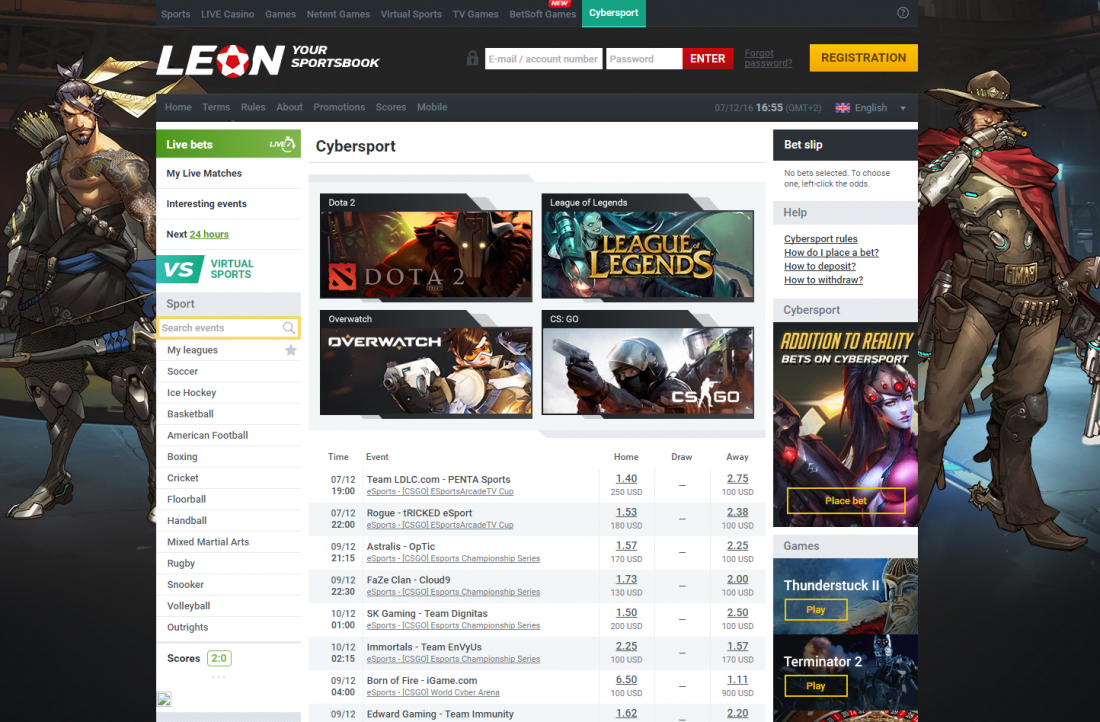Open the TV Games tab
The width and height of the screenshot is (1100, 722).
pos(476,14)
